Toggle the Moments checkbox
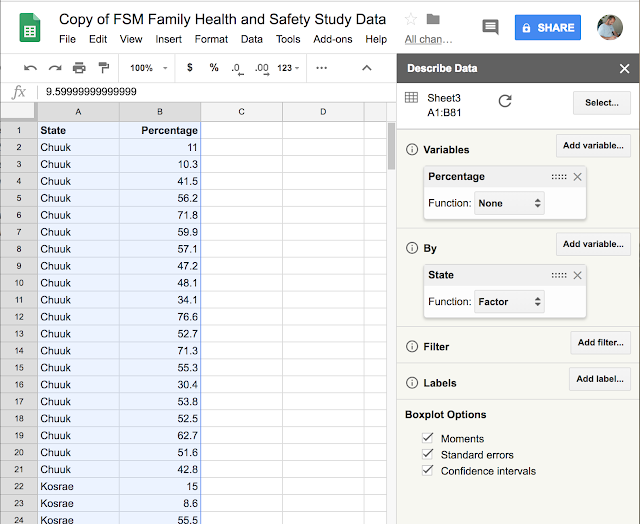The height and width of the screenshot is (524, 640). (428, 438)
